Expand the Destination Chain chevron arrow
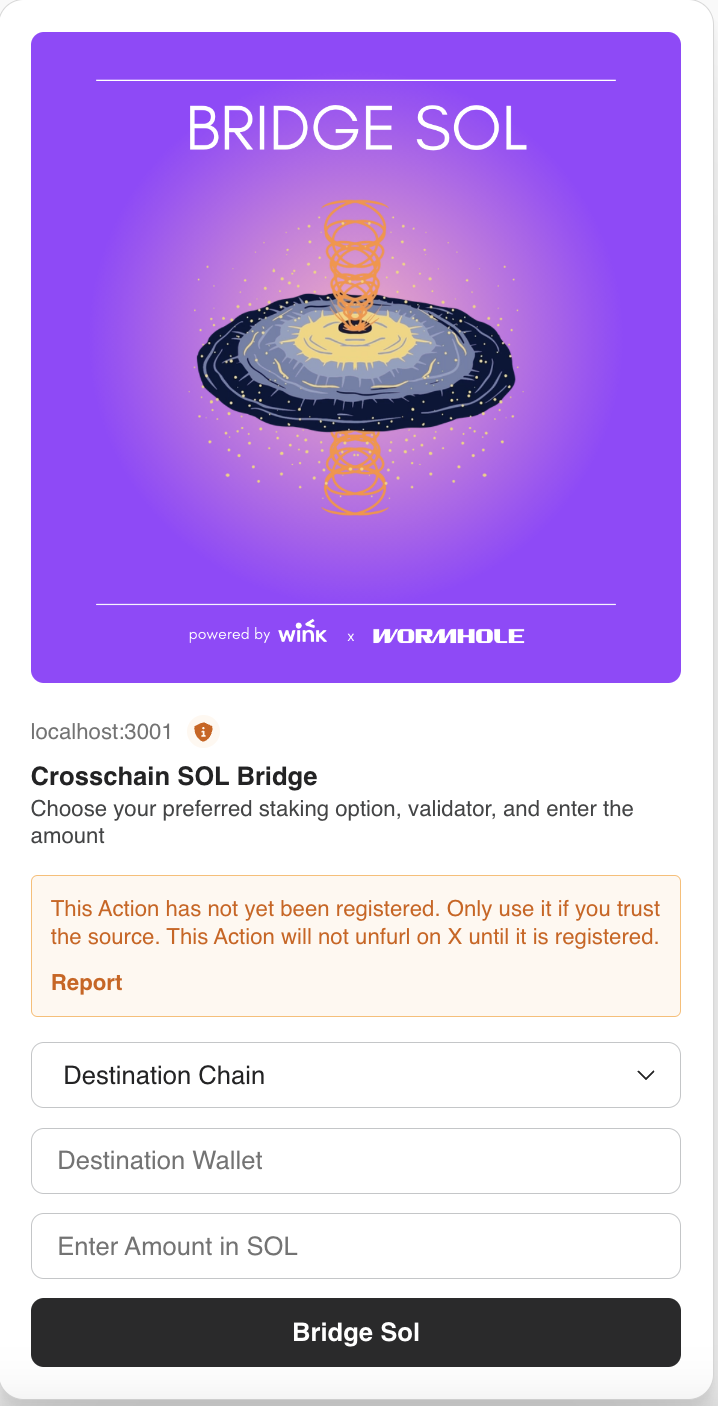Image resolution: width=718 pixels, height=1406 pixels. point(646,1075)
